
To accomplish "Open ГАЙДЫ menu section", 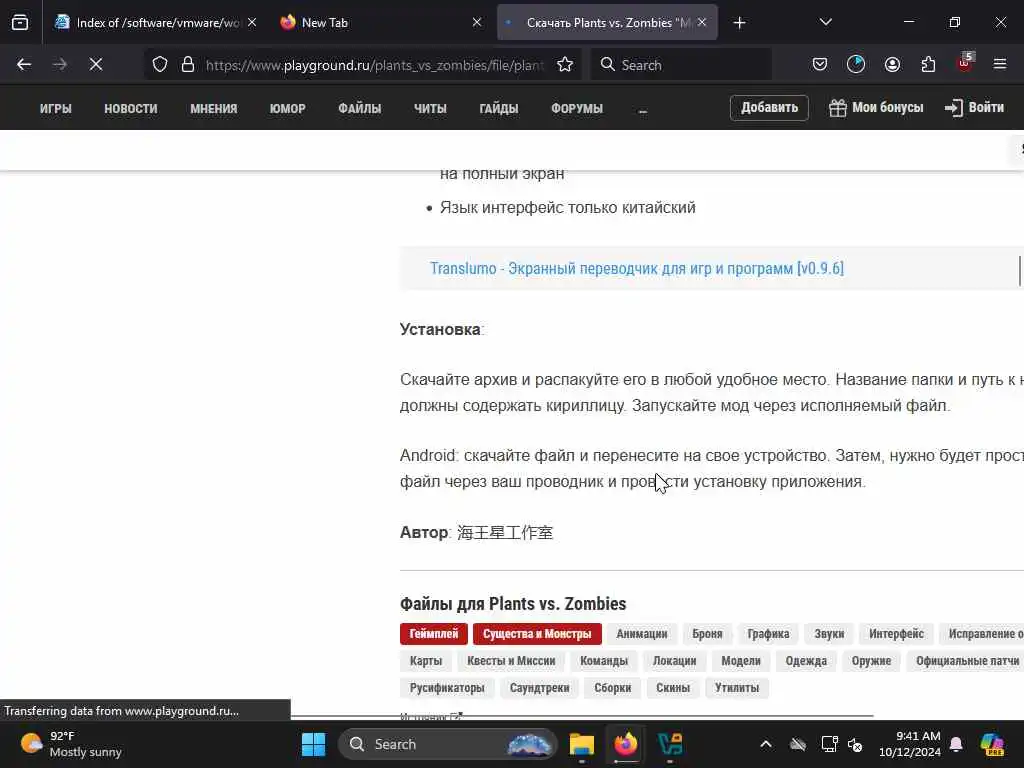I will pyautogui.click(x=499, y=108).
